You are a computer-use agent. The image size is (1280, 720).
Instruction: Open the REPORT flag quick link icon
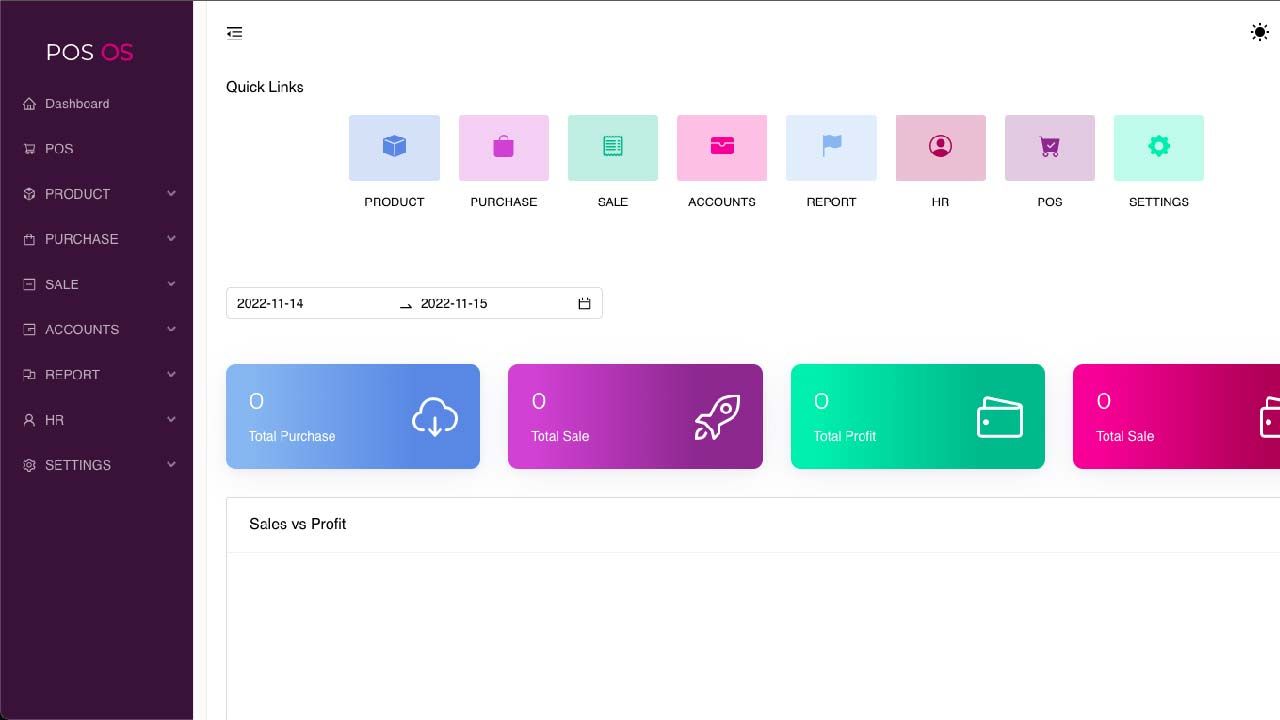[x=831, y=147]
